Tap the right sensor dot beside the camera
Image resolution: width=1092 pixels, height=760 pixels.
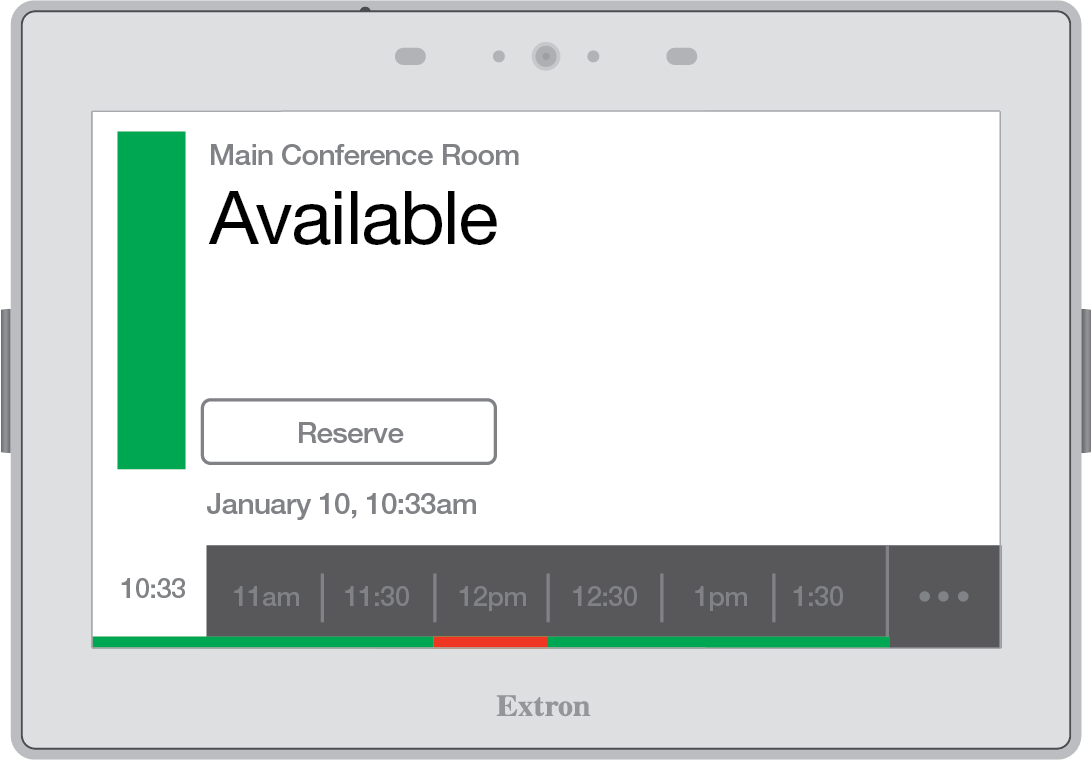click(594, 56)
